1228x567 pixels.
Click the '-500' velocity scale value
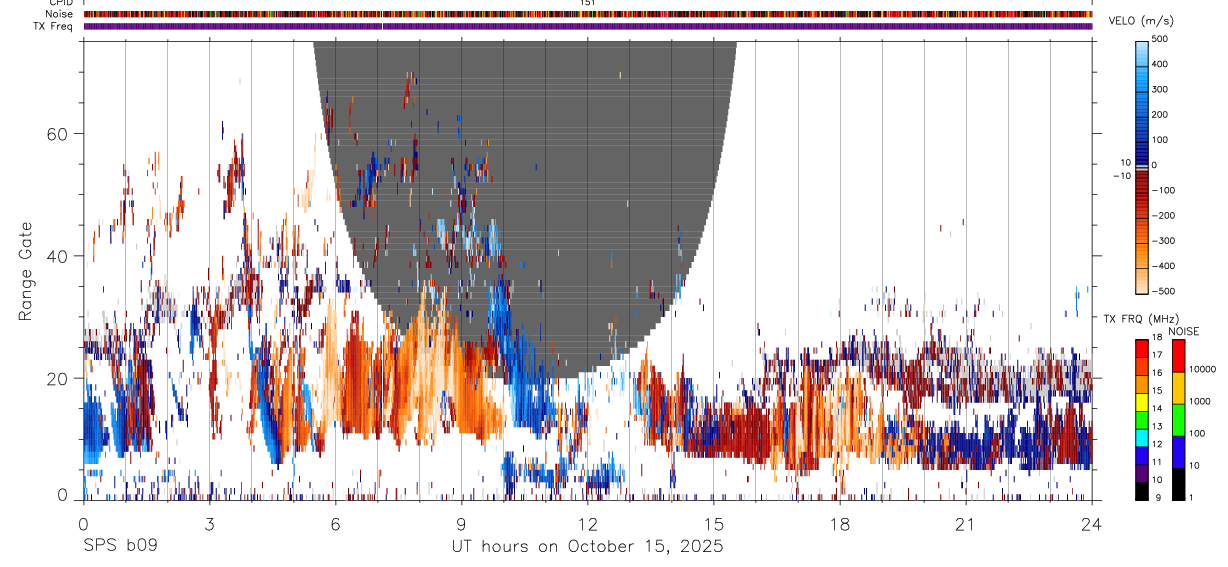click(1162, 291)
